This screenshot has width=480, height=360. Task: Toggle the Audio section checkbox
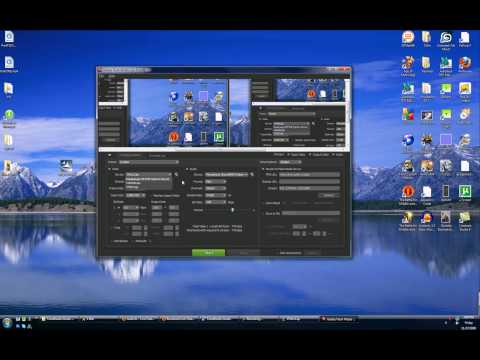pos(187,169)
